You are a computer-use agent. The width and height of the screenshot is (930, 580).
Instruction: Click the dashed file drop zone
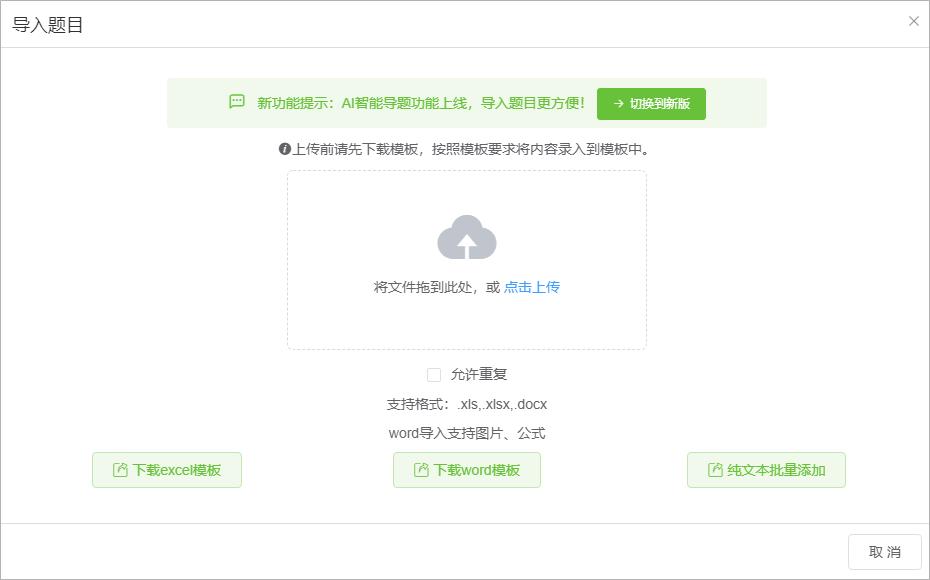click(466, 258)
